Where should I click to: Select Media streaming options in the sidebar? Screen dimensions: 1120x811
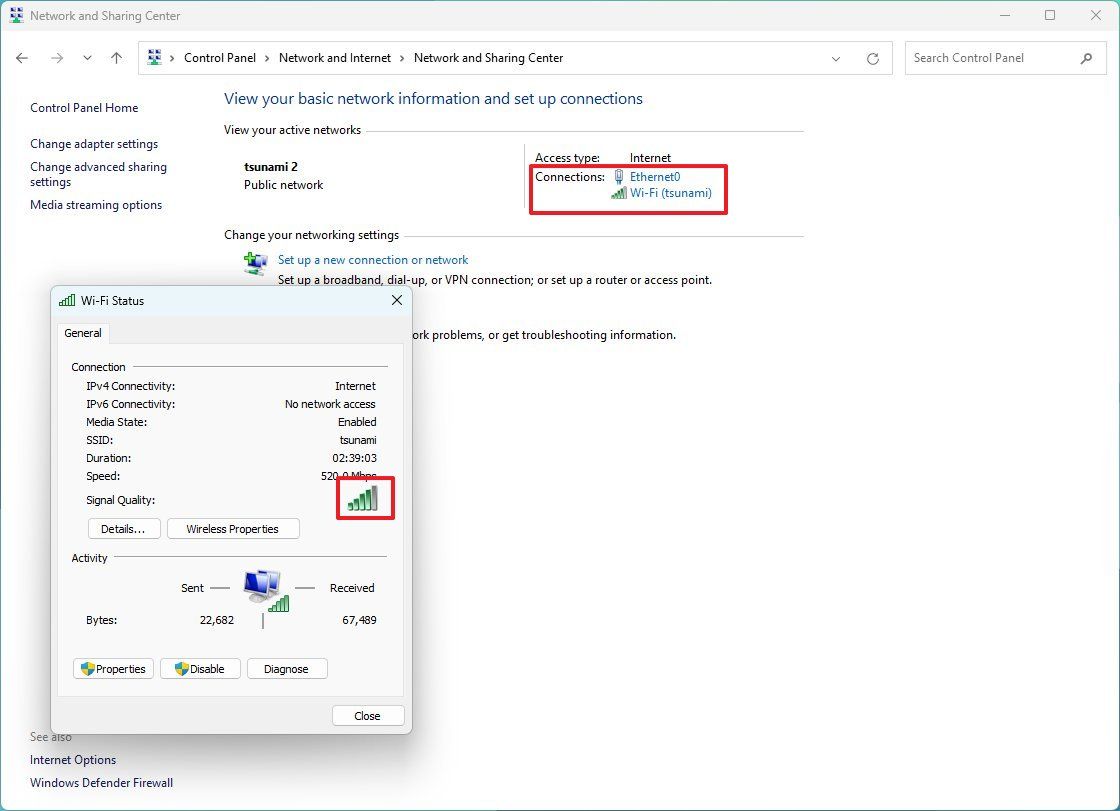pyautogui.click(x=96, y=204)
